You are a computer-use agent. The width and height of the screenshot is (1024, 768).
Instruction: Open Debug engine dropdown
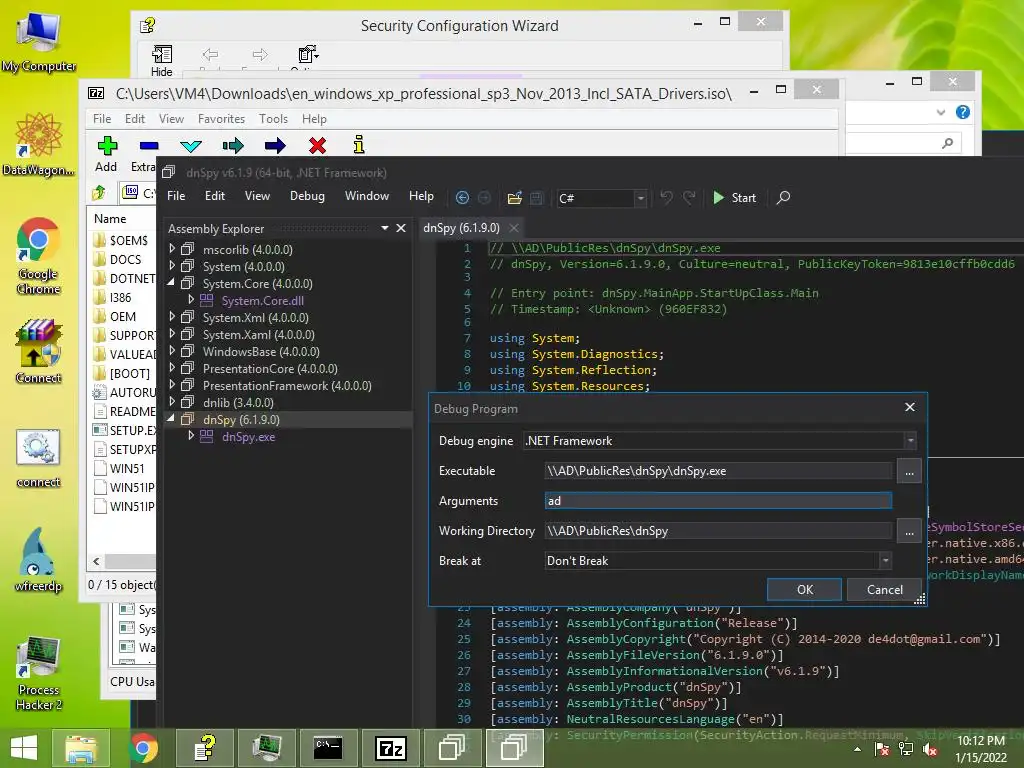tap(910, 441)
